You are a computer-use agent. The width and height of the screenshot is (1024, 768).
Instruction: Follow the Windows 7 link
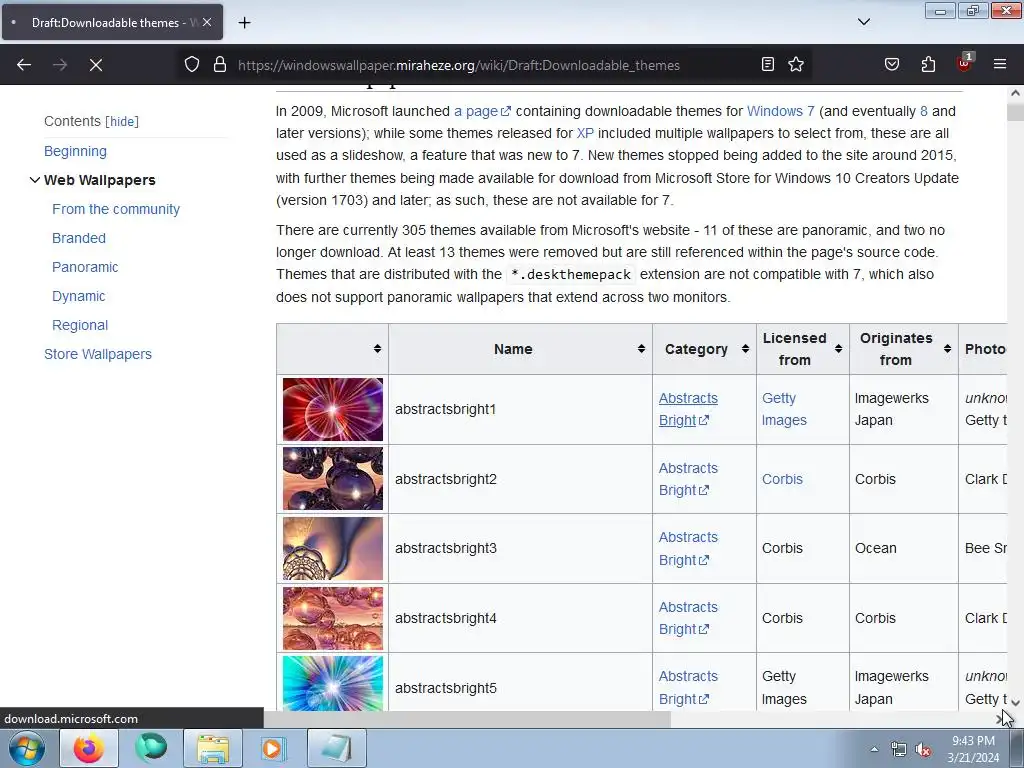point(780,111)
